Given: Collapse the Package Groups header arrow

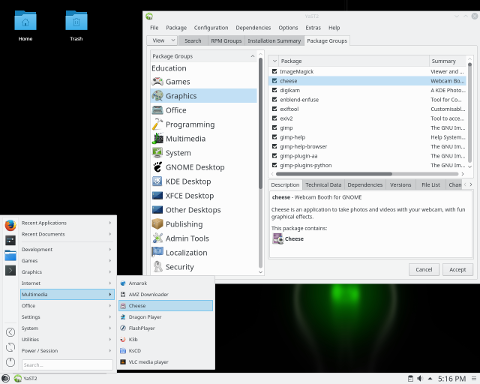Looking at the screenshot, I should 252,56.
